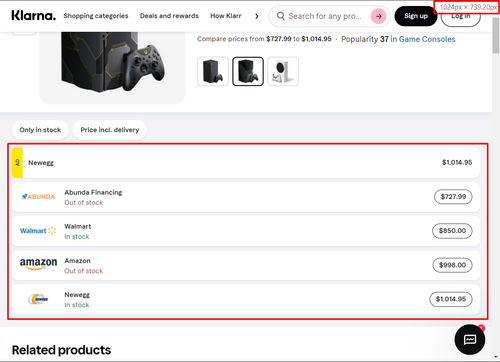The height and width of the screenshot is (362, 500).
Task: Open the in-stock Newegg offer name
Action: click(77, 295)
